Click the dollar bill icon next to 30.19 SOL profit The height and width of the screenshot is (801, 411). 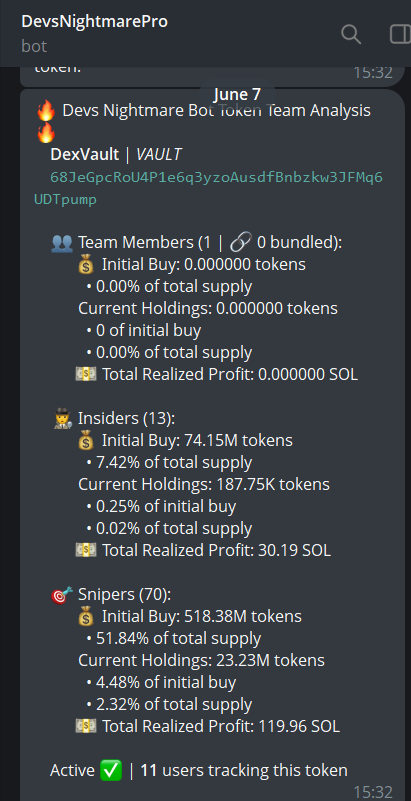pos(86,550)
